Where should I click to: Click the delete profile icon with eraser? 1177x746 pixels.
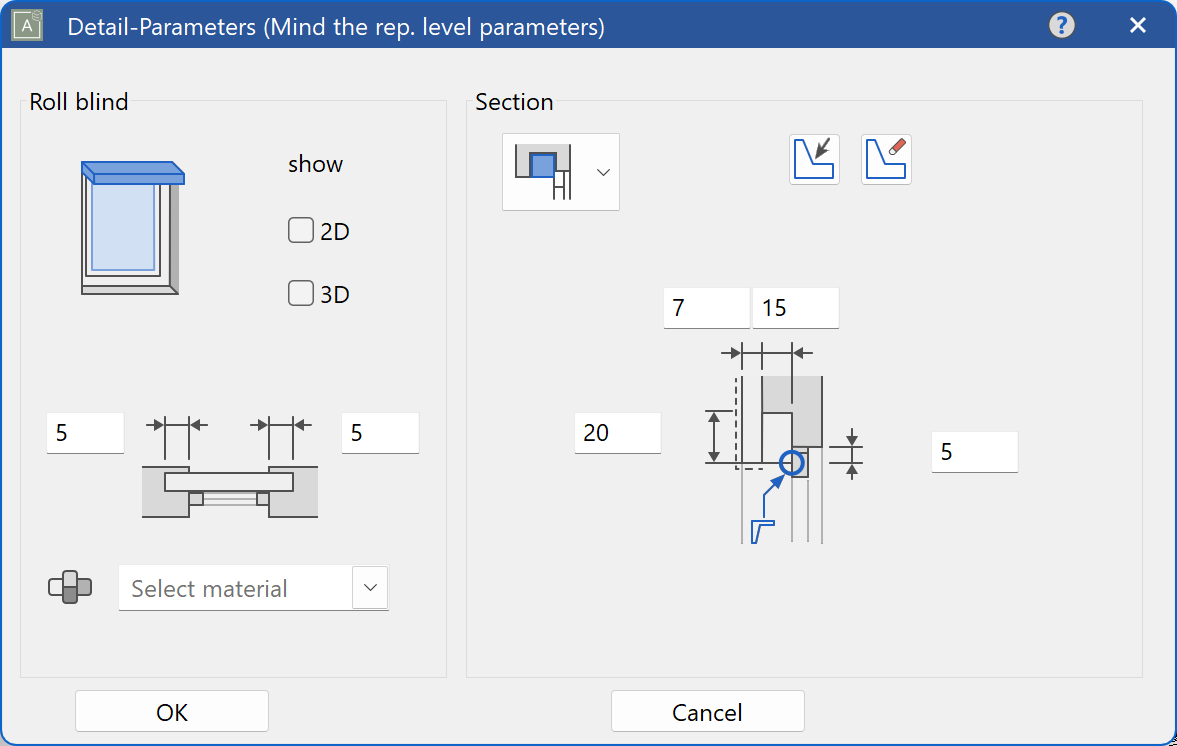pyautogui.click(x=886, y=160)
